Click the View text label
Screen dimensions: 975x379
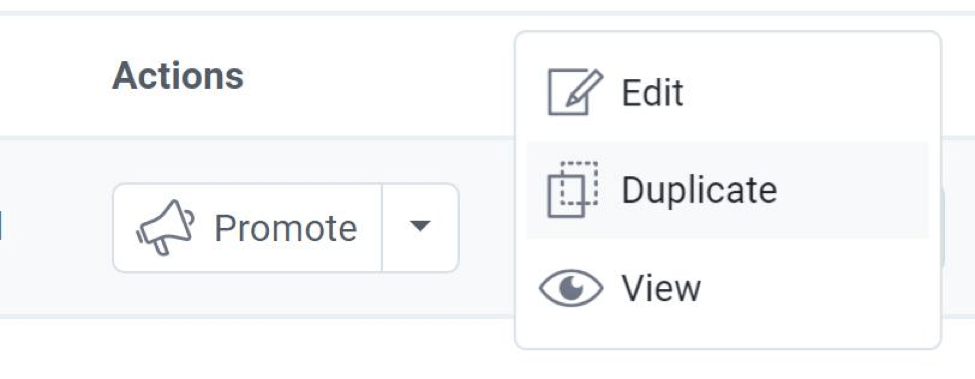pyautogui.click(x=661, y=288)
